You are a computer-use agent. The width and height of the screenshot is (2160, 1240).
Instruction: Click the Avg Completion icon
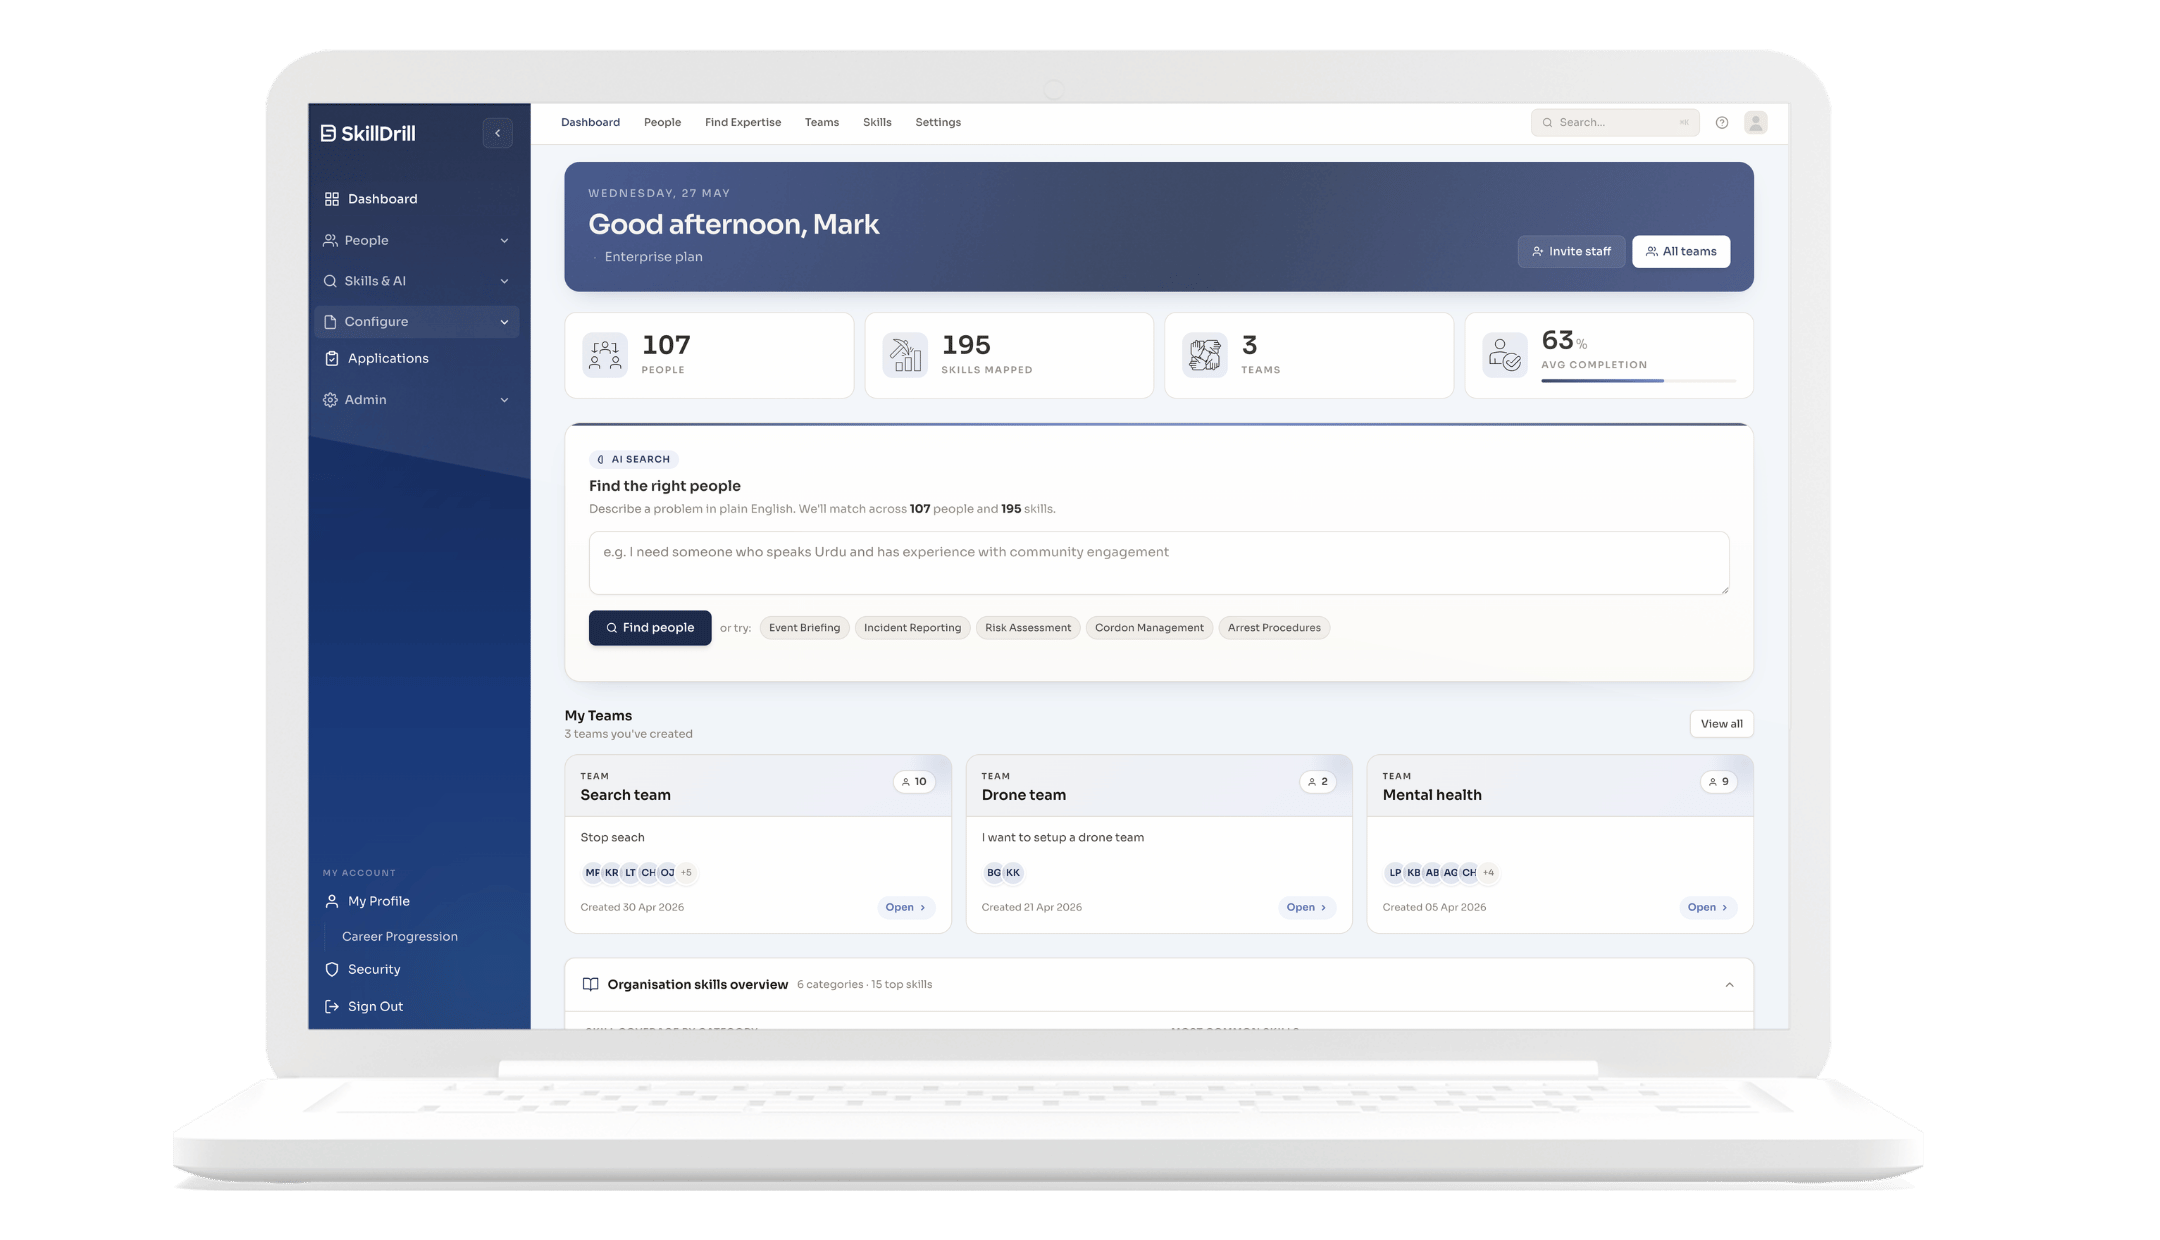point(1505,355)
